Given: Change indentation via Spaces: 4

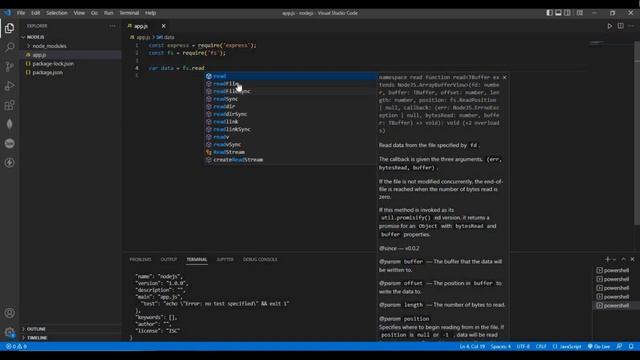Looking at the screenshot, I should coord(501,347).
